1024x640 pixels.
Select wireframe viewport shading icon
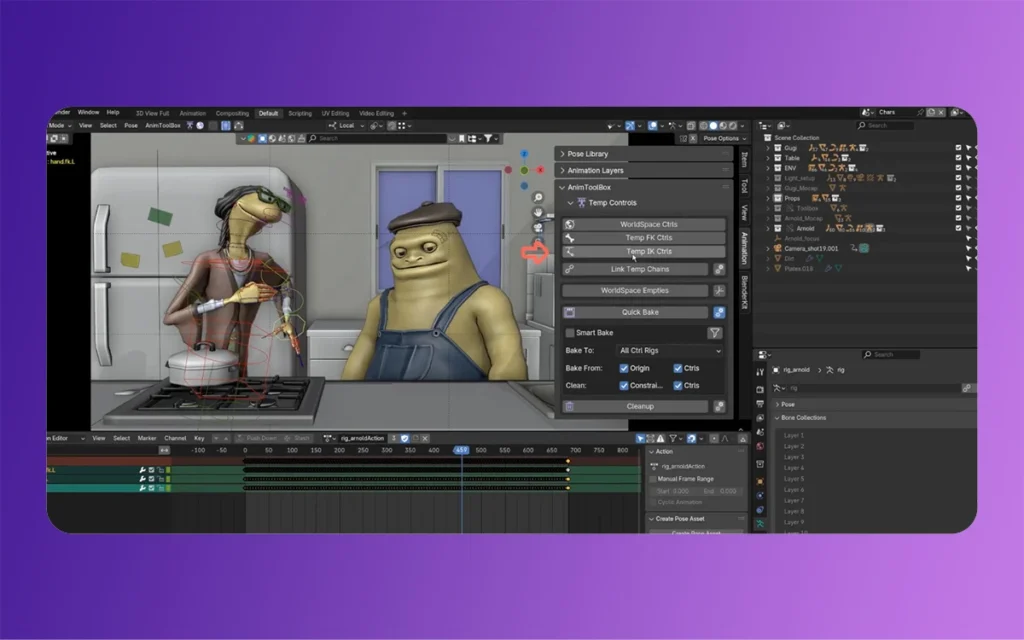coord(704,125)
